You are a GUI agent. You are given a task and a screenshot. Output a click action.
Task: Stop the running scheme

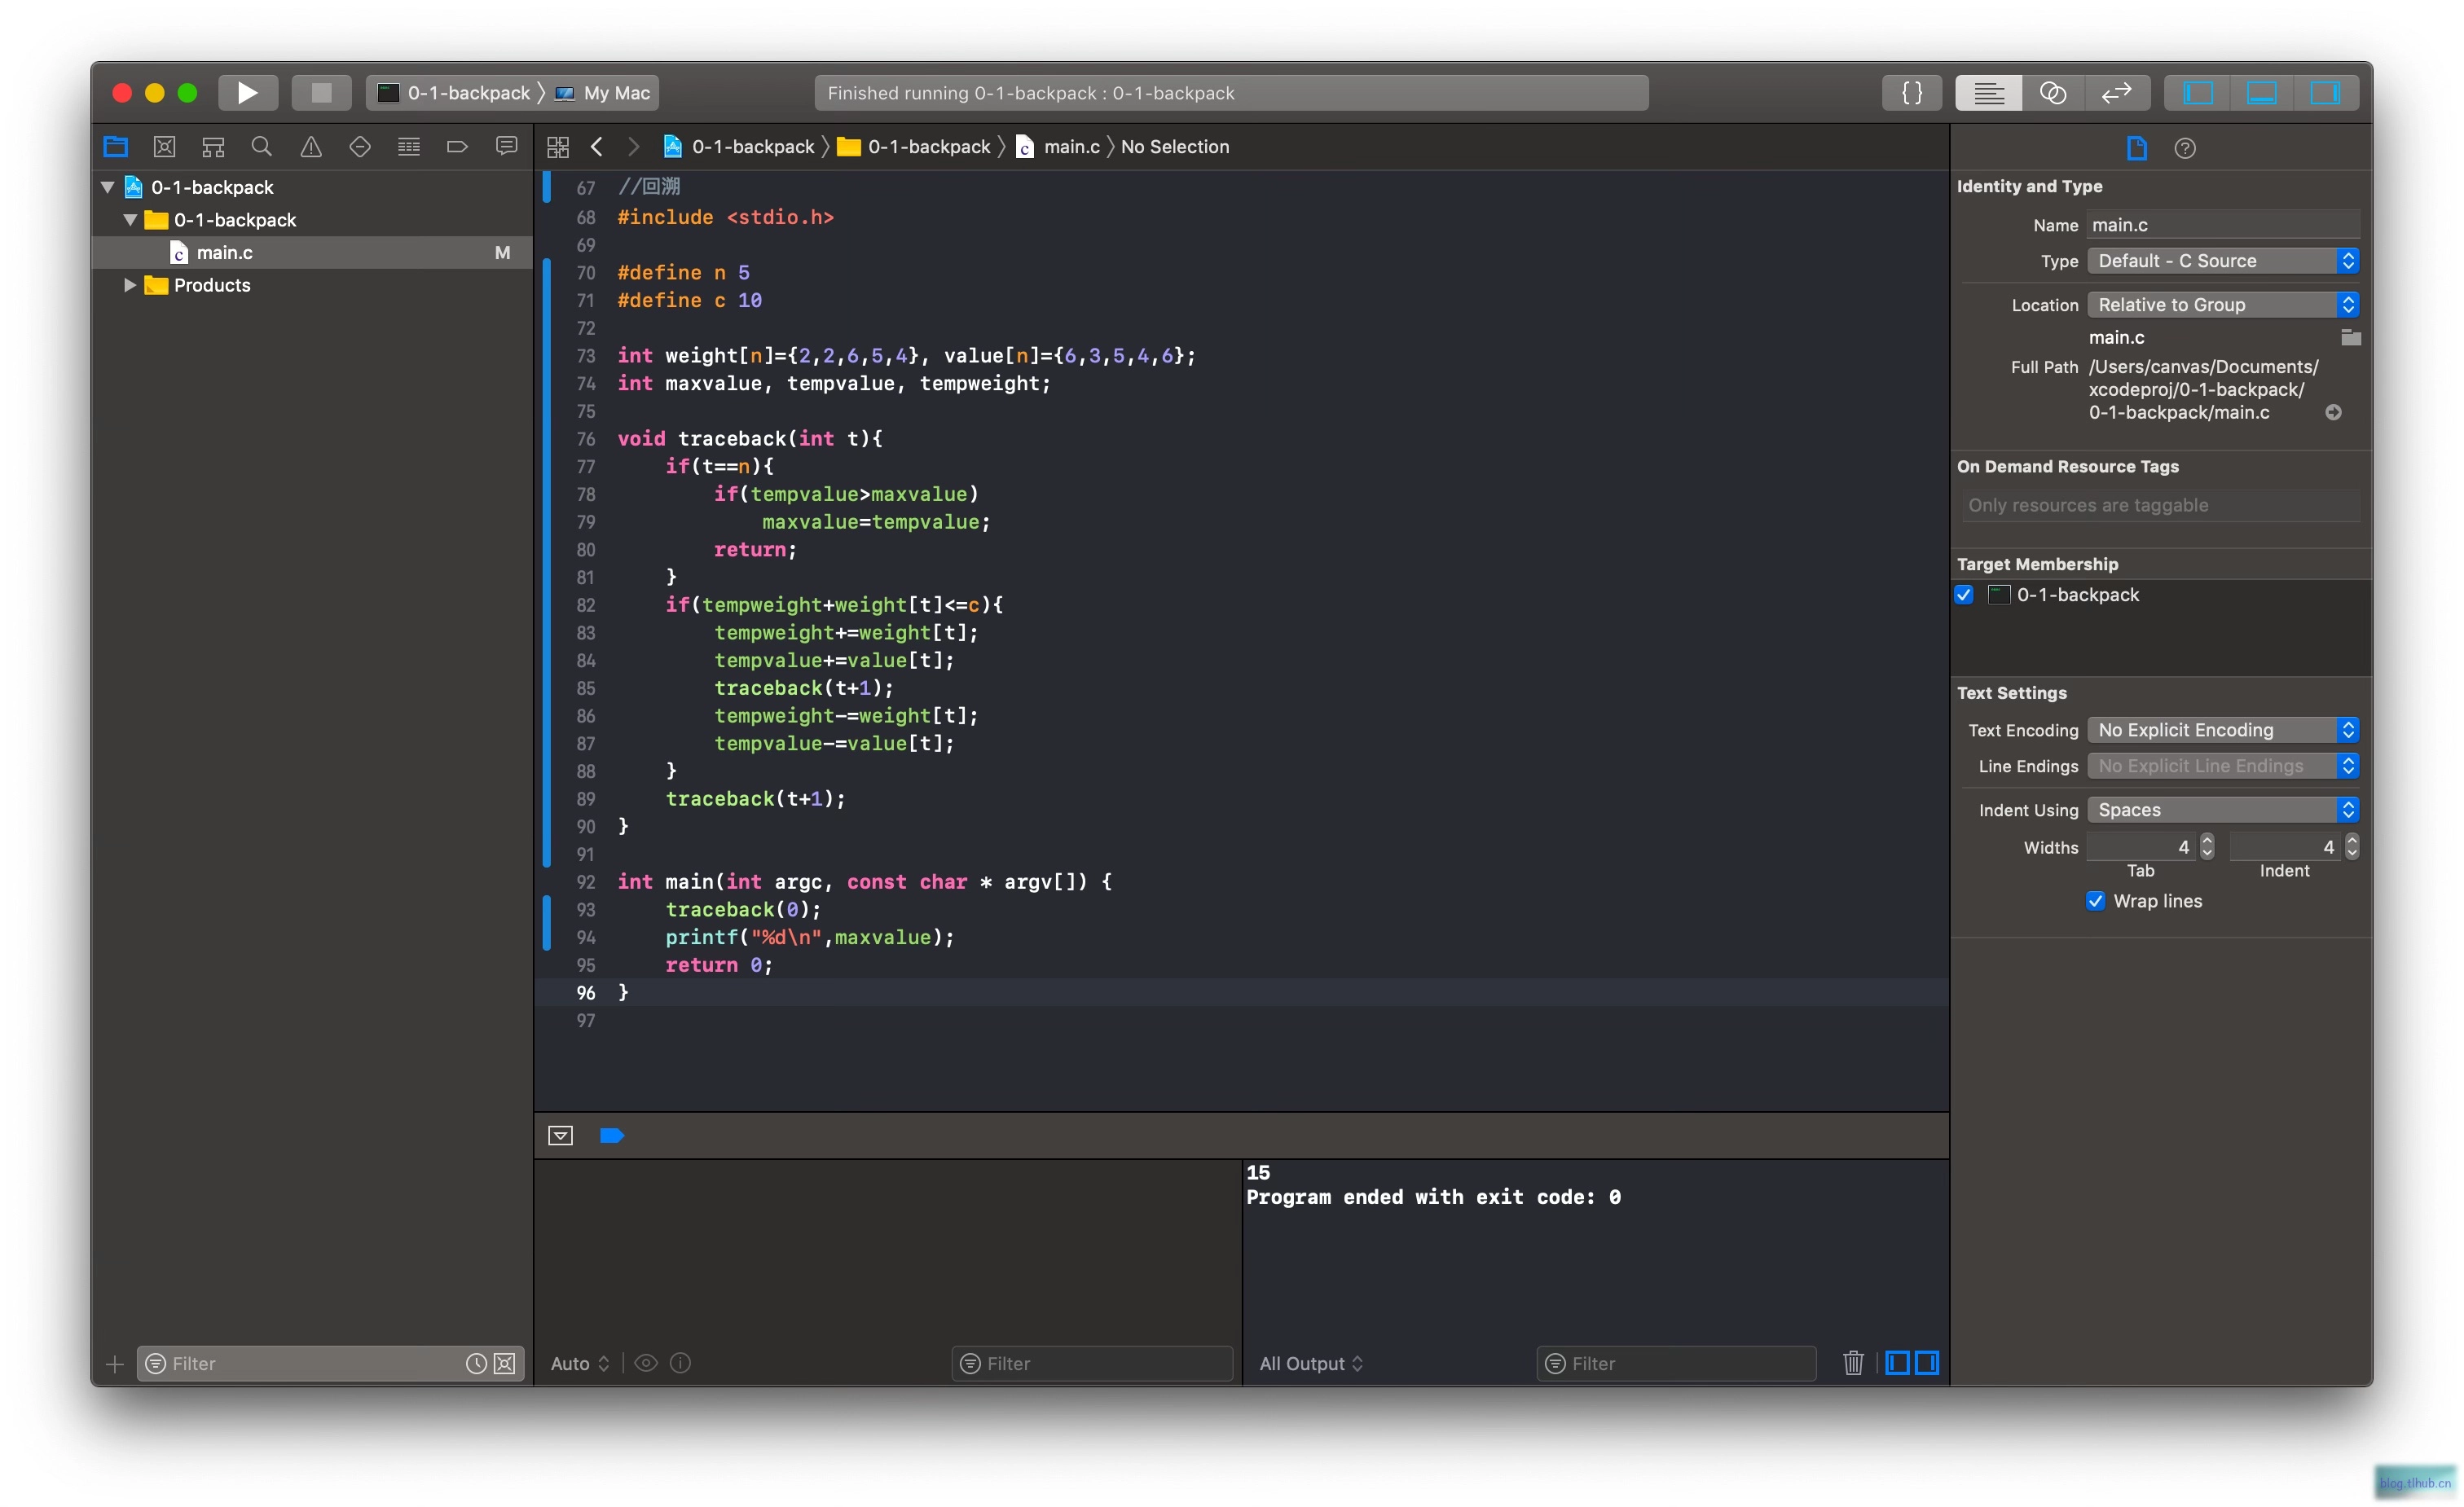click(321, 93)
